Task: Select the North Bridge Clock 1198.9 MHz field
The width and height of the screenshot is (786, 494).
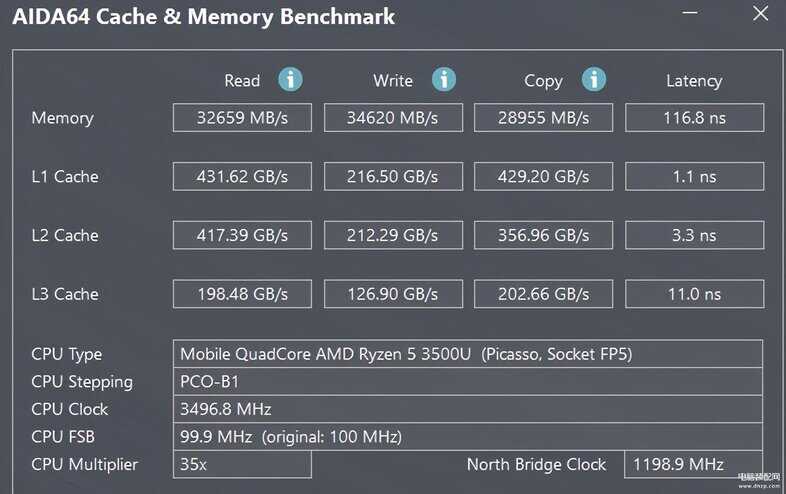Action: [x=694, y=464]
